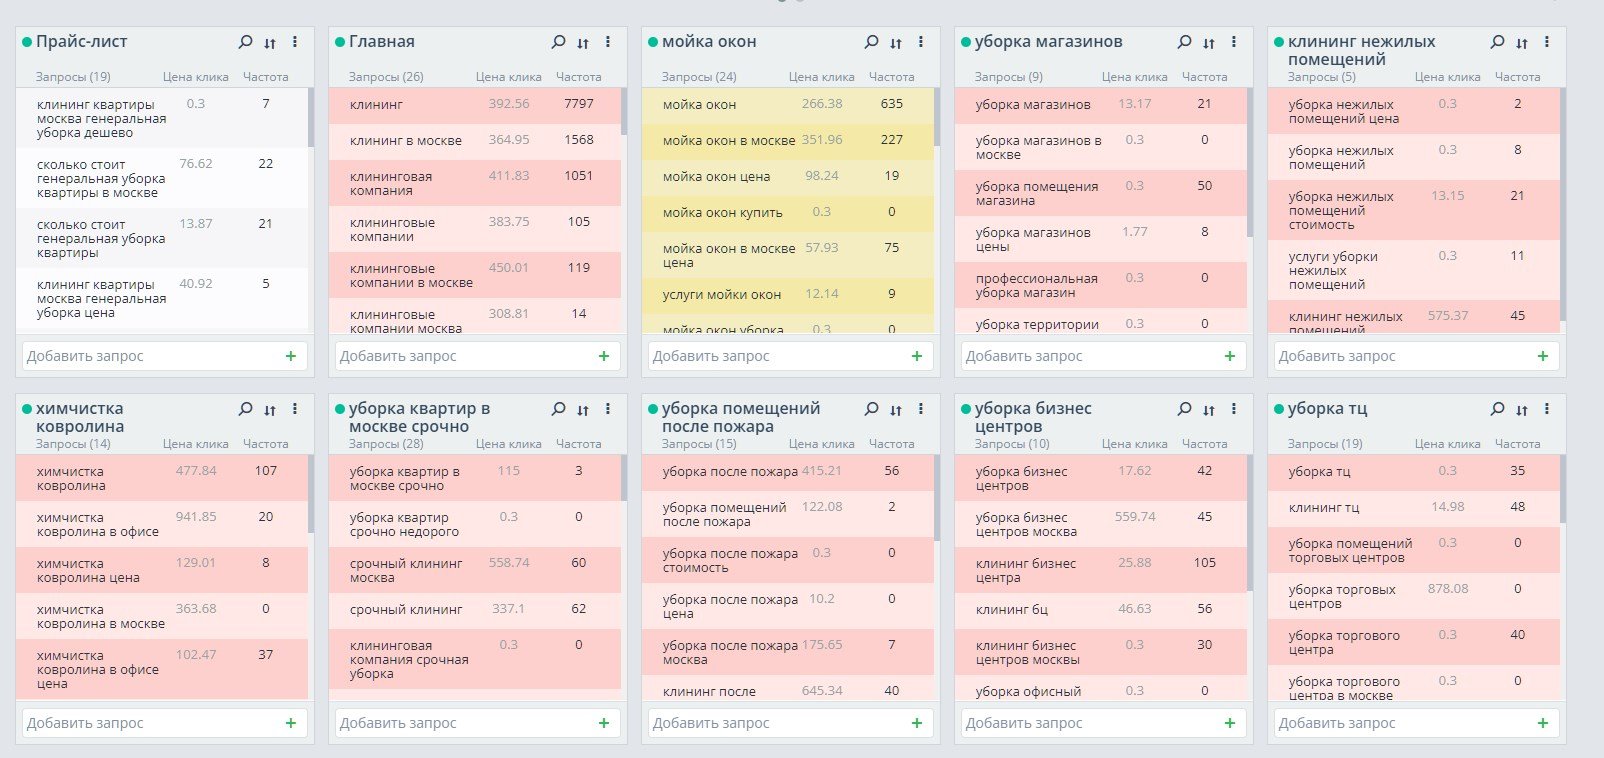Click search icon in химчистка ковролина card
The image size is (1604, 758).
click(x=245, y=409)
